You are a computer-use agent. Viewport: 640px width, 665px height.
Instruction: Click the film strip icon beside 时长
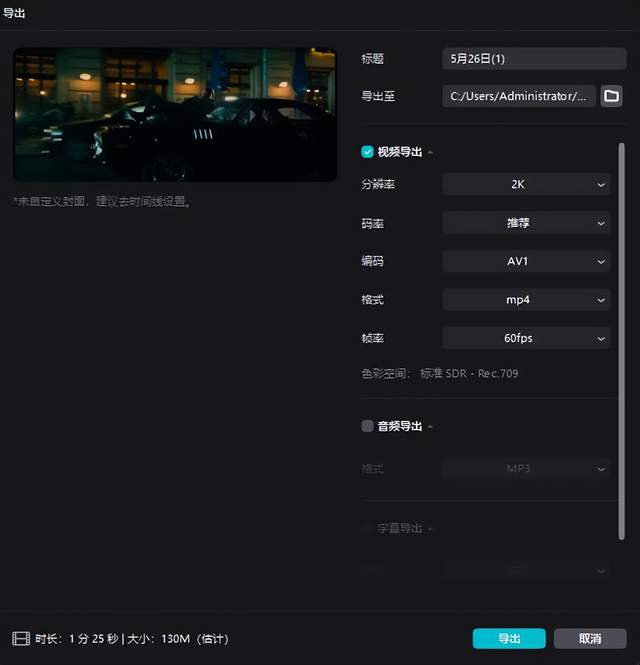20,638
